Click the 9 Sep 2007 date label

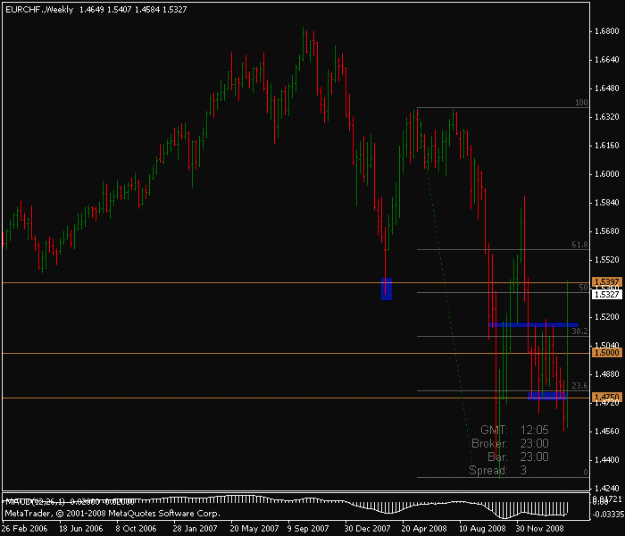(308, 529)
